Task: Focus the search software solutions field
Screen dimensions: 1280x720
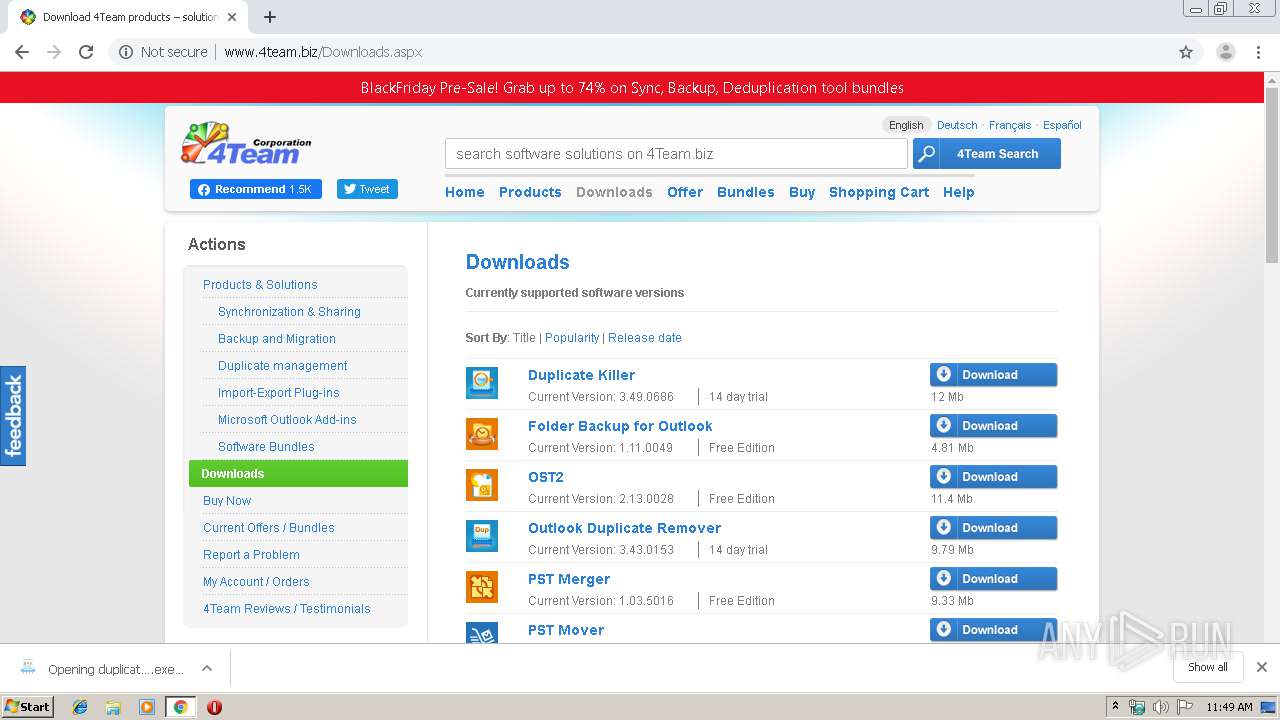Action: (676, 154)
